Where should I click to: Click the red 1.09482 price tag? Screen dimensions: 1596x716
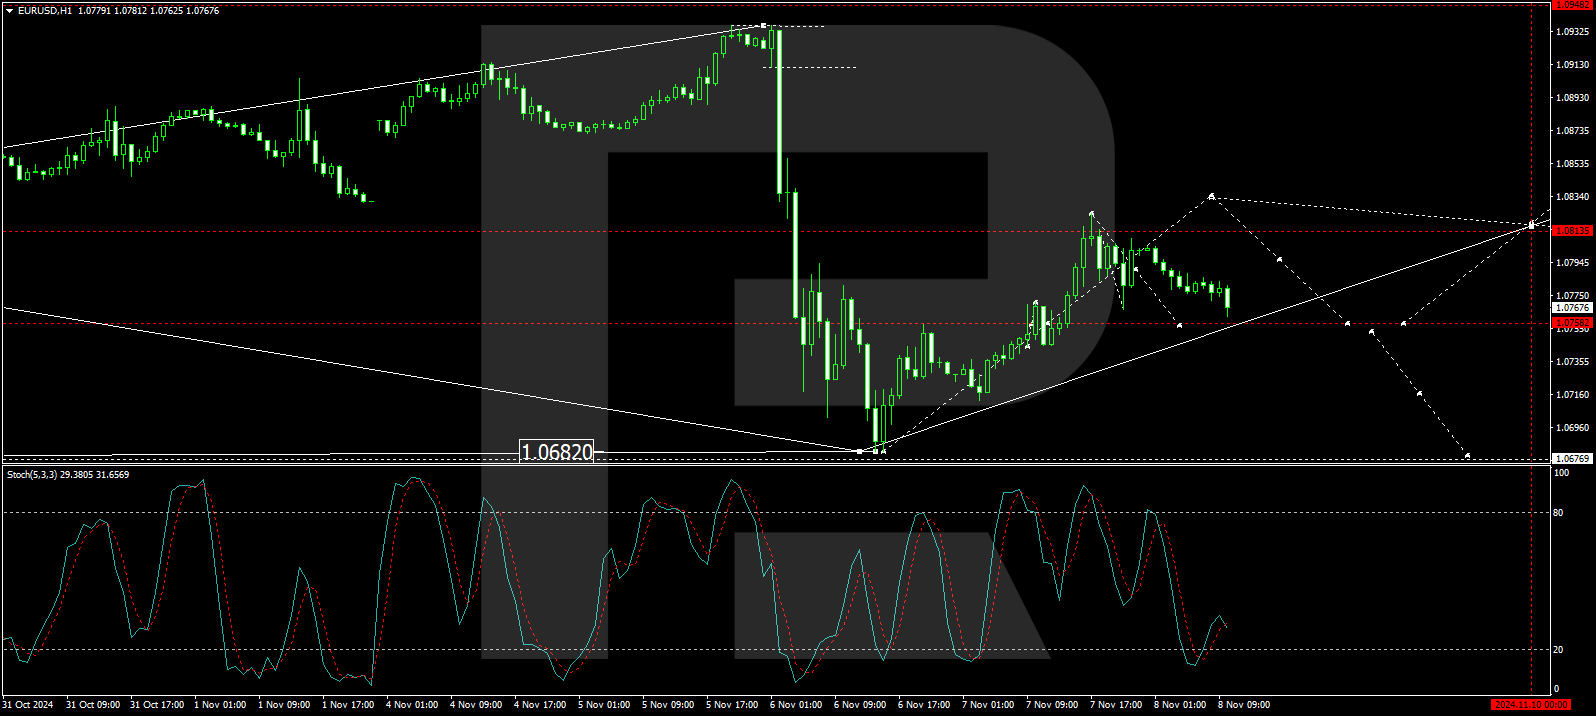click(x=1572, y=4)
